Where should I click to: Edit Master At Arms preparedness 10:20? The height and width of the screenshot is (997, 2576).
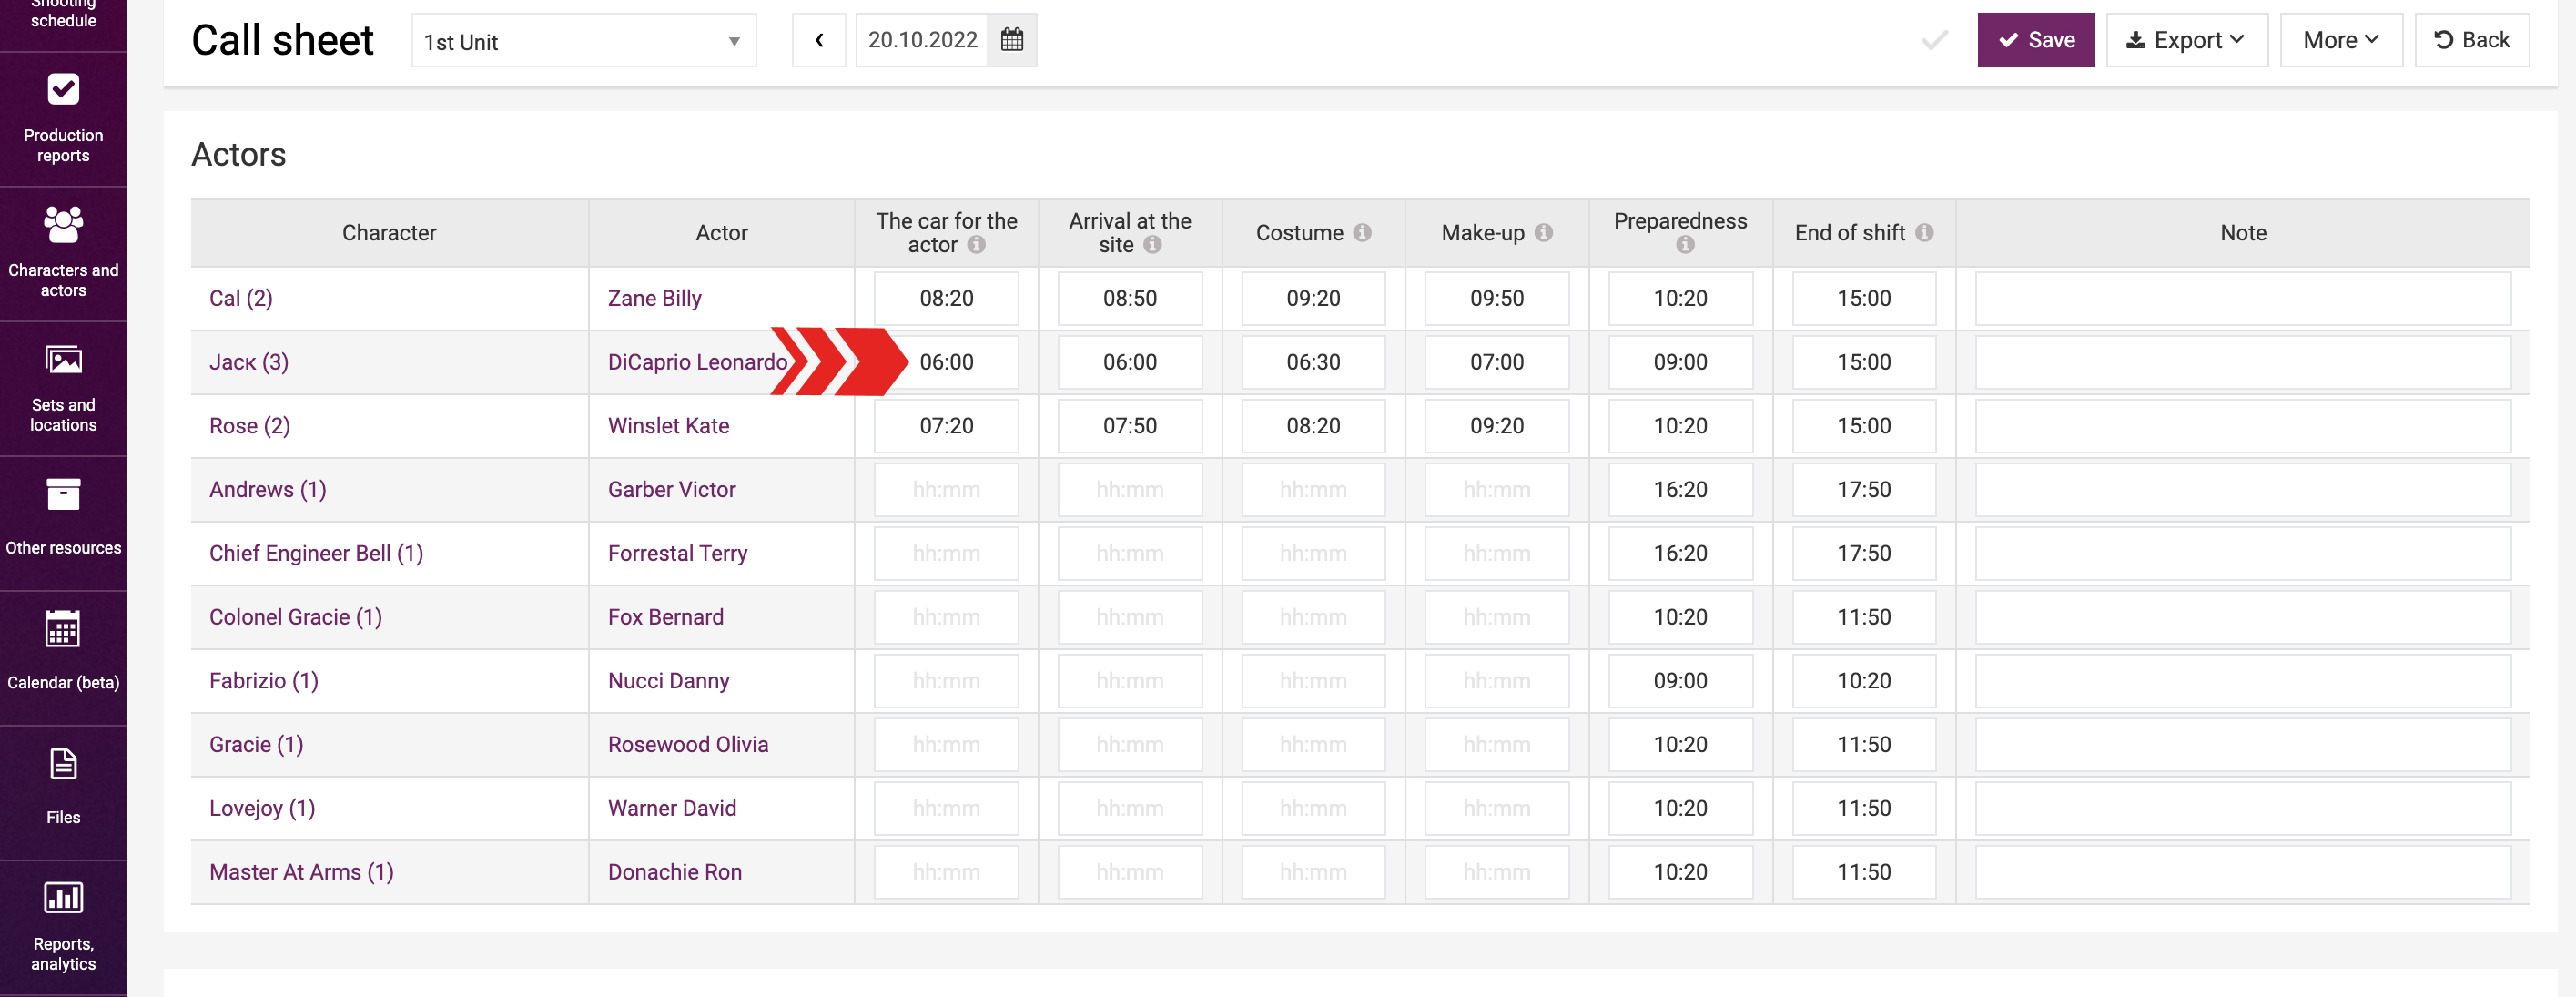(x=1680, y=872)
